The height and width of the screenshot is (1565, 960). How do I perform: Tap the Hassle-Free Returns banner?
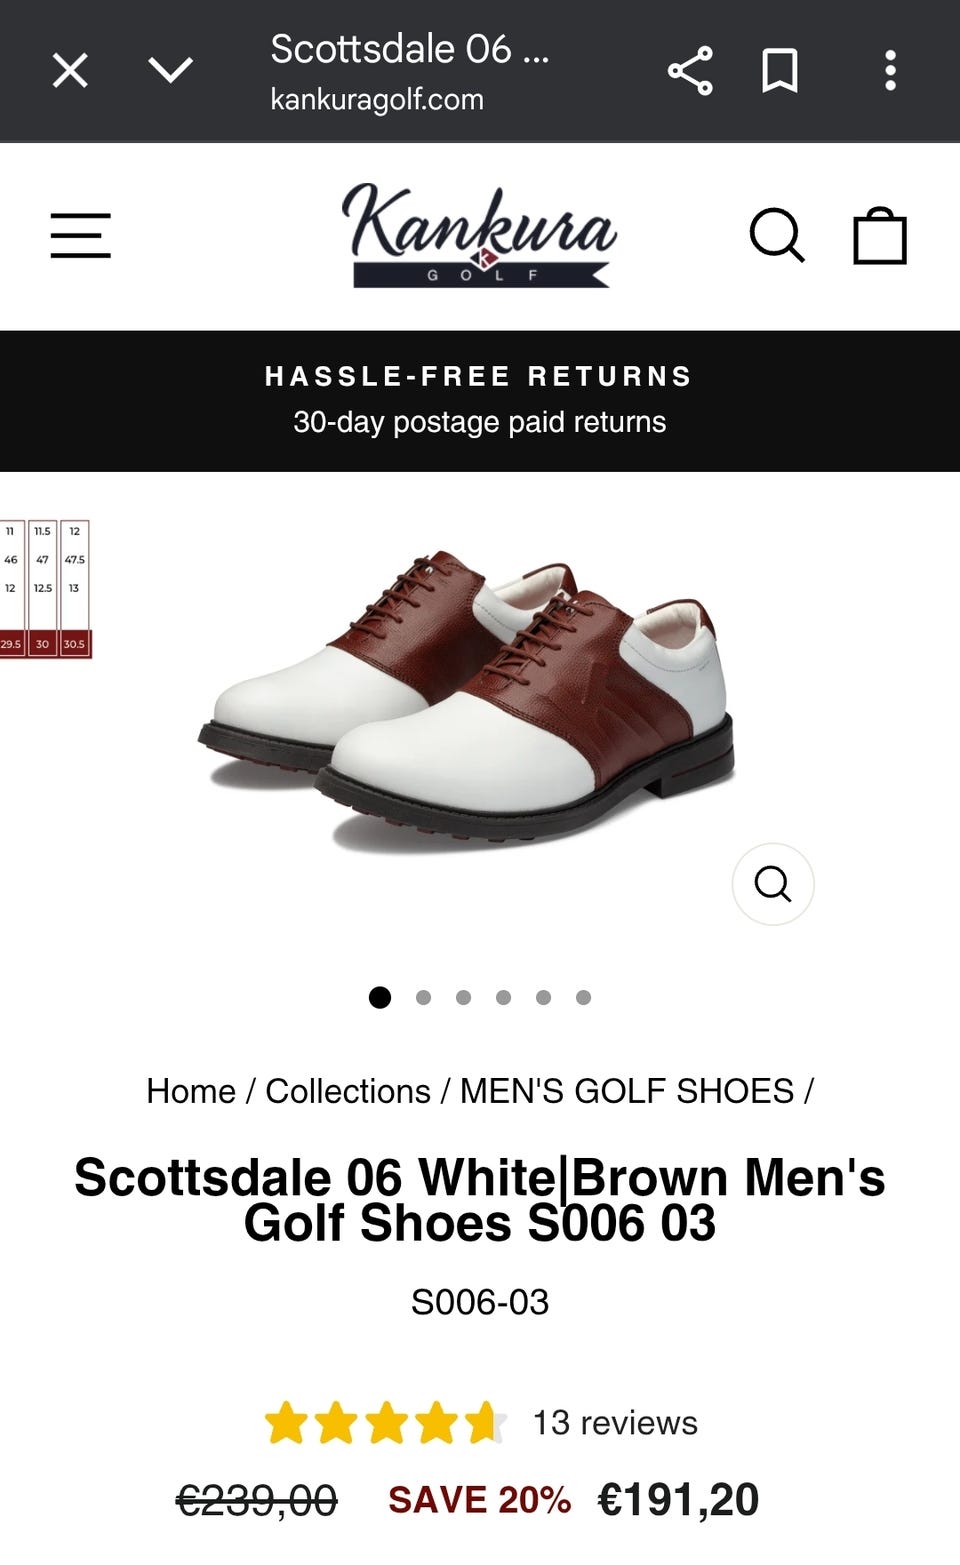coord(480,400)
